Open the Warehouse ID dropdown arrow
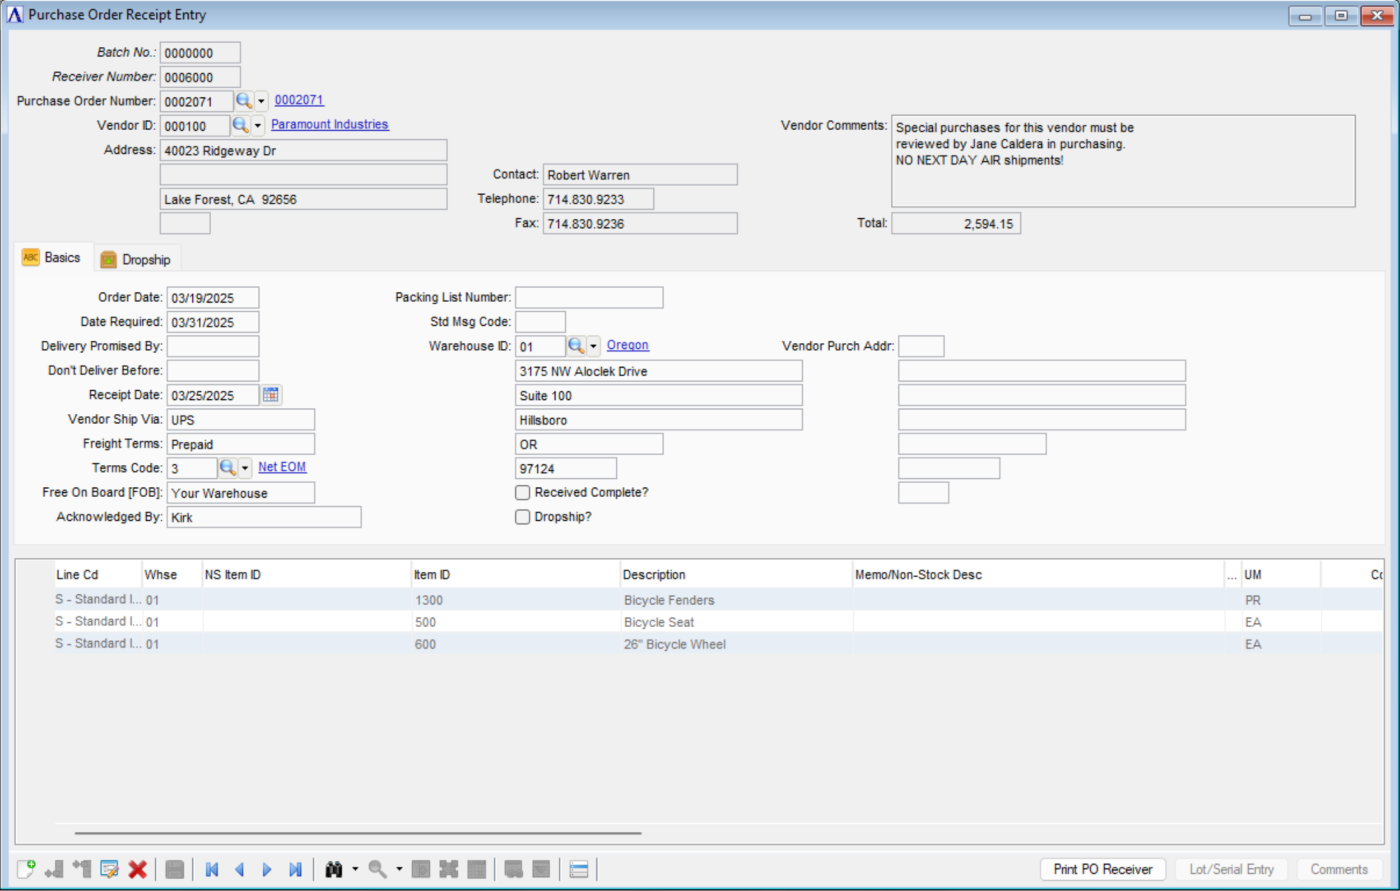This screenshot has height=891, width=1400. click(593, 346)
